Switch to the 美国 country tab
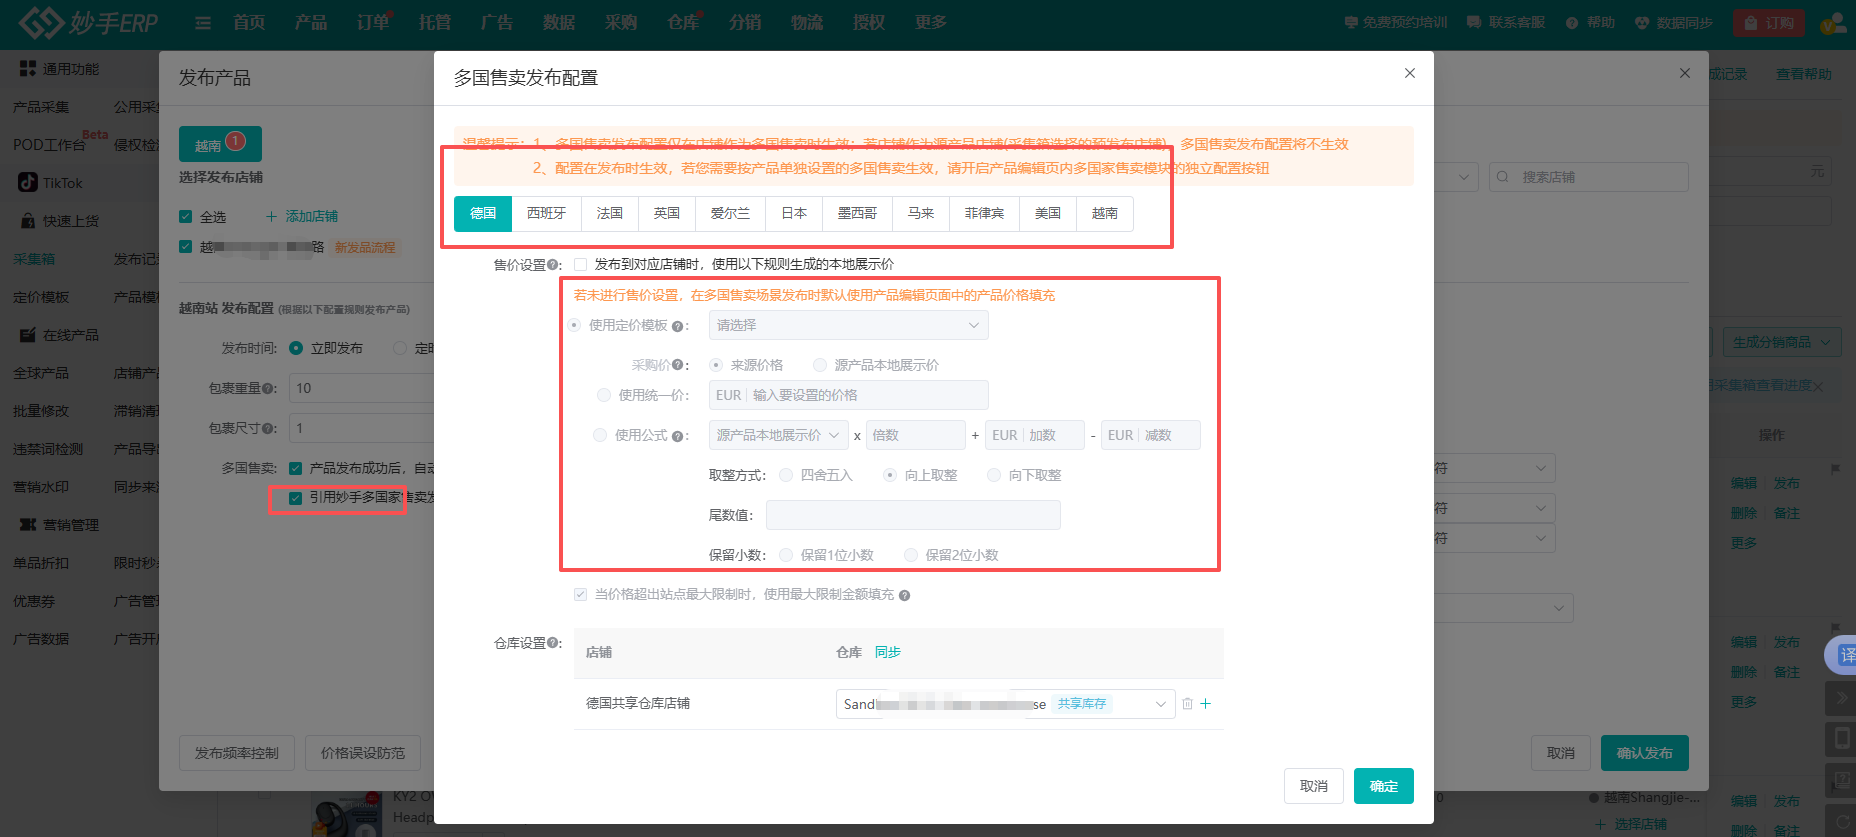This screenshot has width=1856, height=837. (1047, 213)
